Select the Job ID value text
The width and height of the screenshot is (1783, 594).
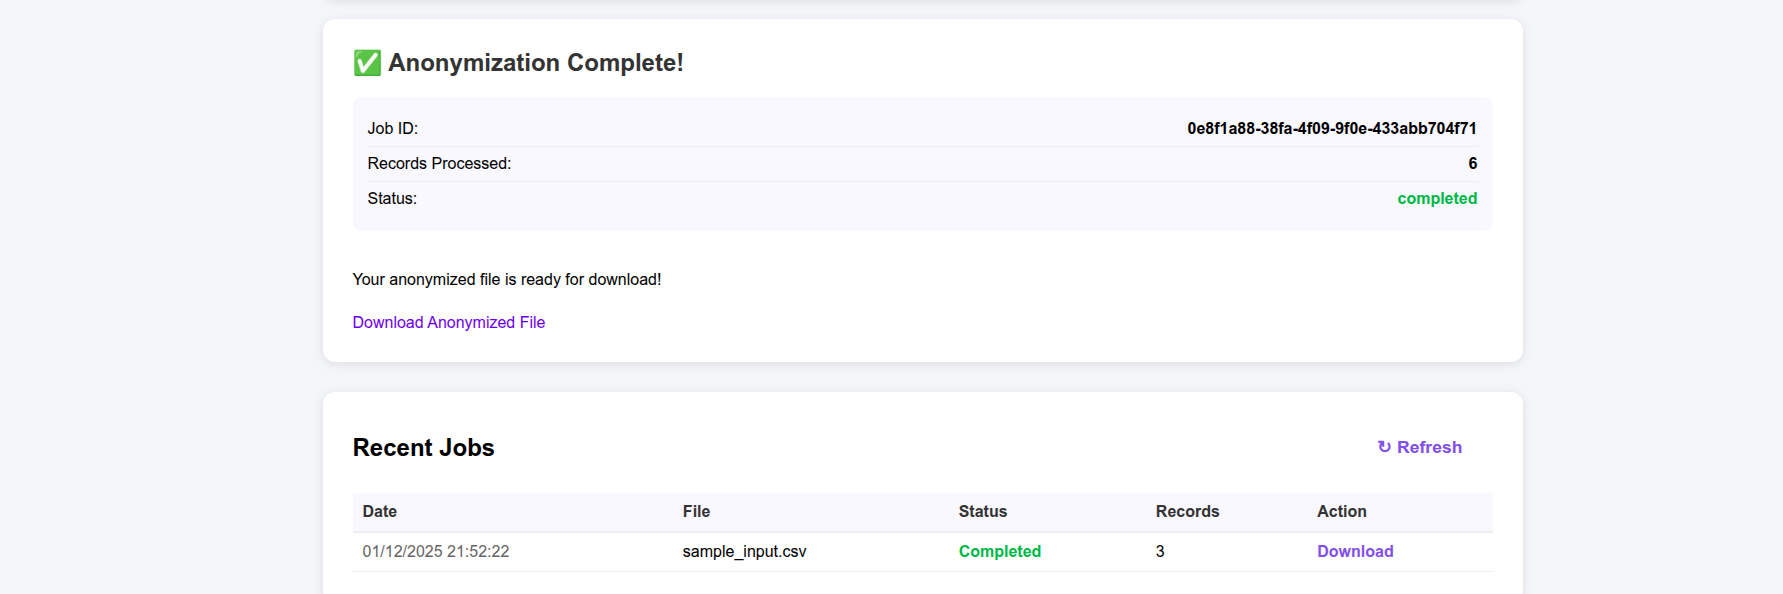[1332, 128]
